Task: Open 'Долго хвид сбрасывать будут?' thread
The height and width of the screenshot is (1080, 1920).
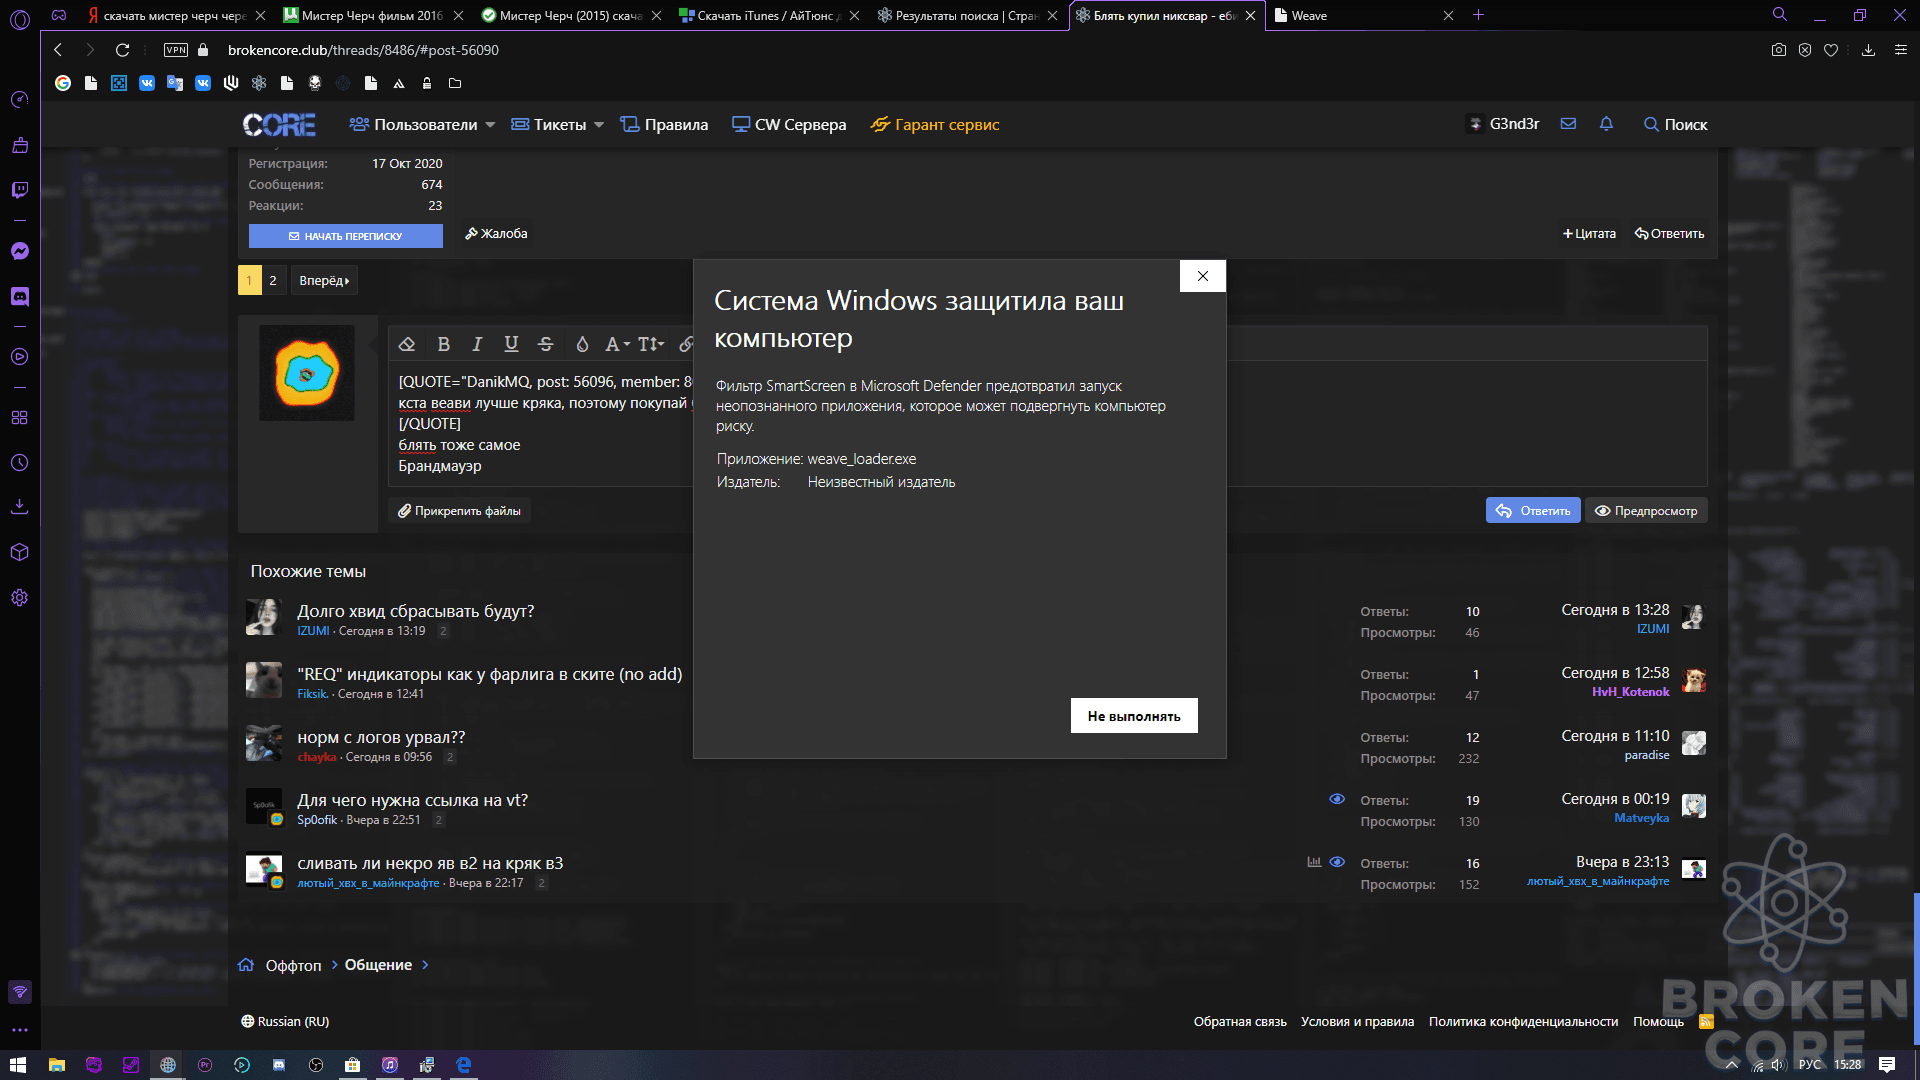Action: (x=416, y=611)
